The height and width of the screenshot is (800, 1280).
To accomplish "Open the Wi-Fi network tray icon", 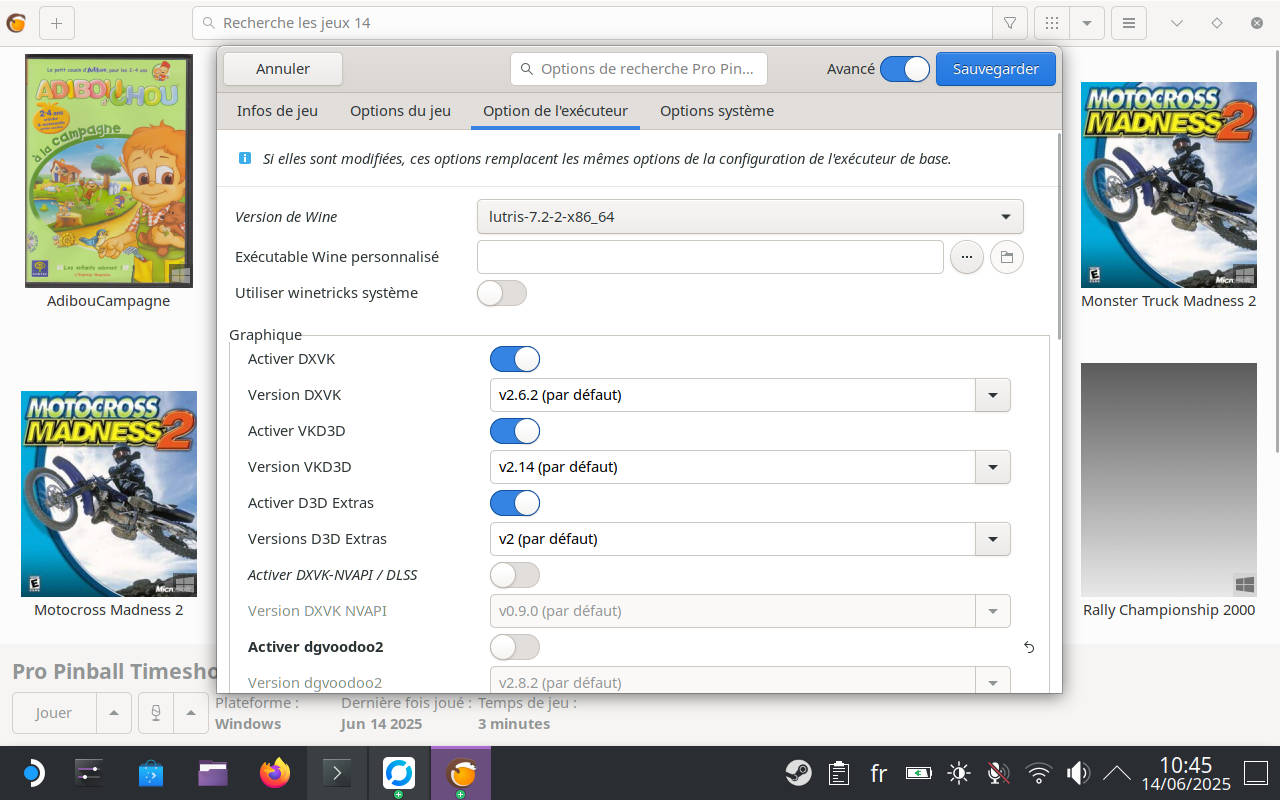I will [1039, 773].
